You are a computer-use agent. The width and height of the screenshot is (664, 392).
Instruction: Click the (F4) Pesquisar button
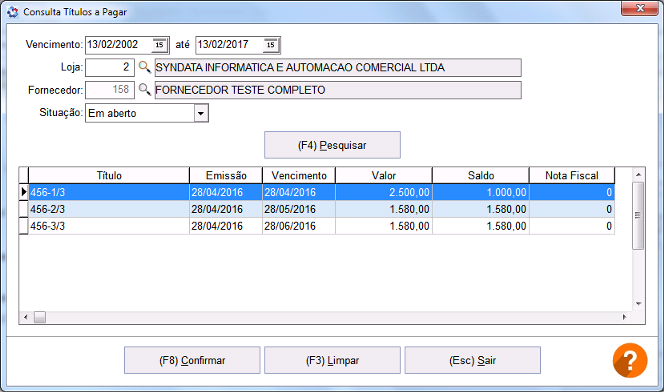[332, 145]
